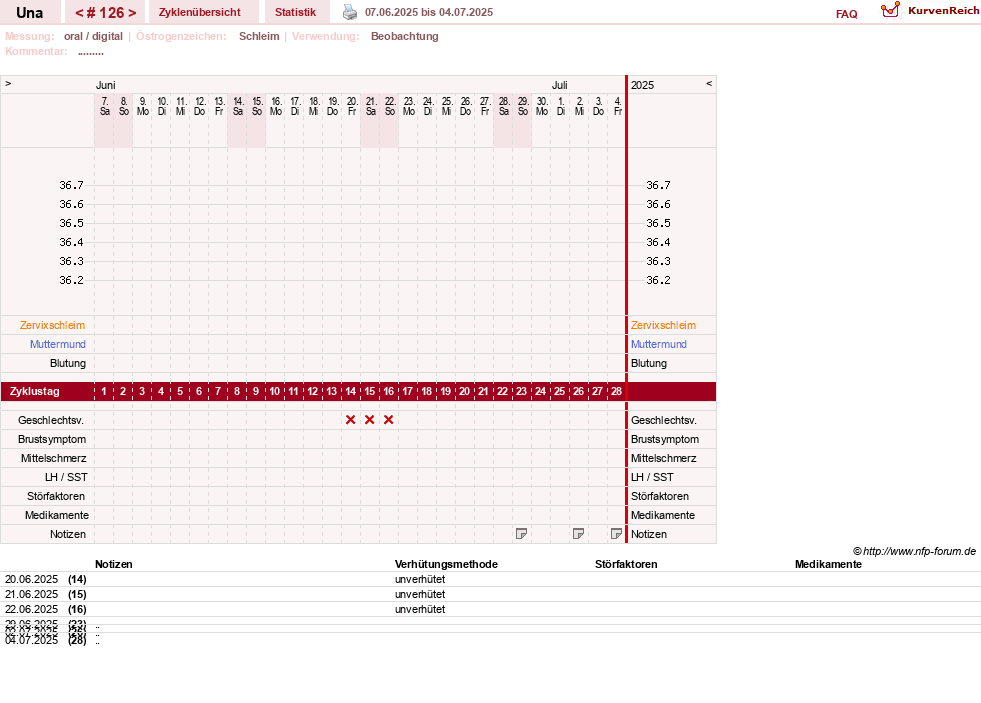Open the FAQ link

click(846, 14)
